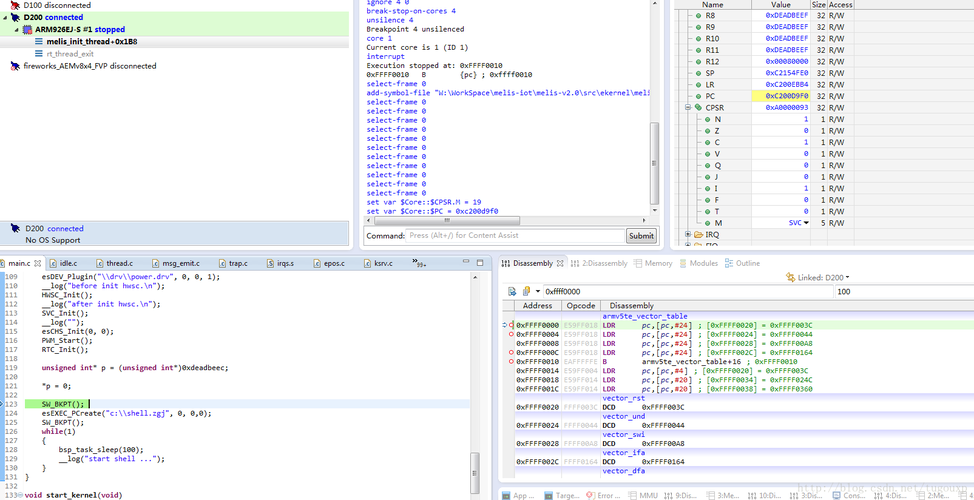This screenshot has width=974, height=500.
Task: Click the command history vertical scrollbar
Action: point(654,163)
